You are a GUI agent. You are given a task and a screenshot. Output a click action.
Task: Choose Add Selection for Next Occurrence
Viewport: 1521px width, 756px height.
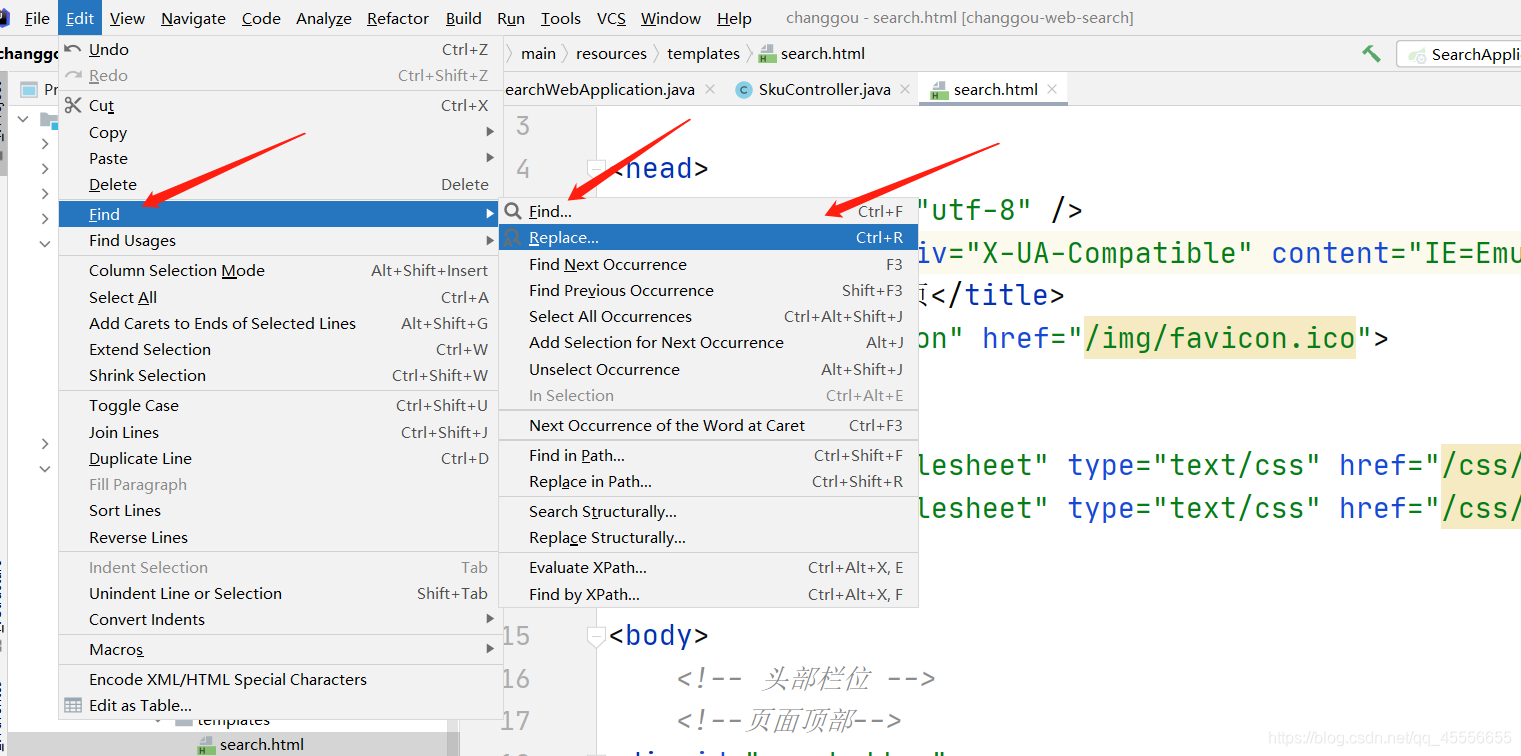(708, 342)
